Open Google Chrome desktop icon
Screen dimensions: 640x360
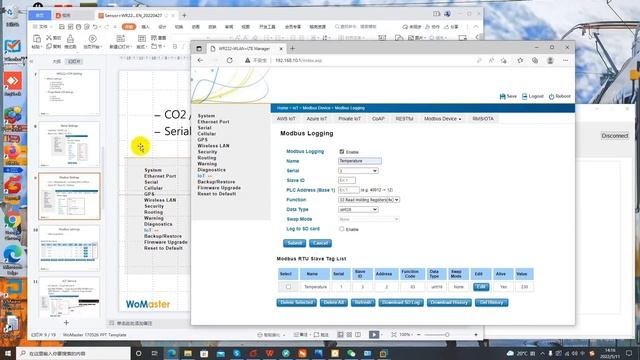pyautogui.click(x=13, y=221)
